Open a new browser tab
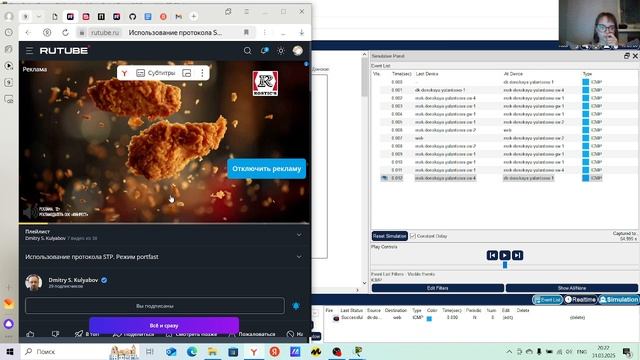The image size is (640, 360). coord(194,16)
